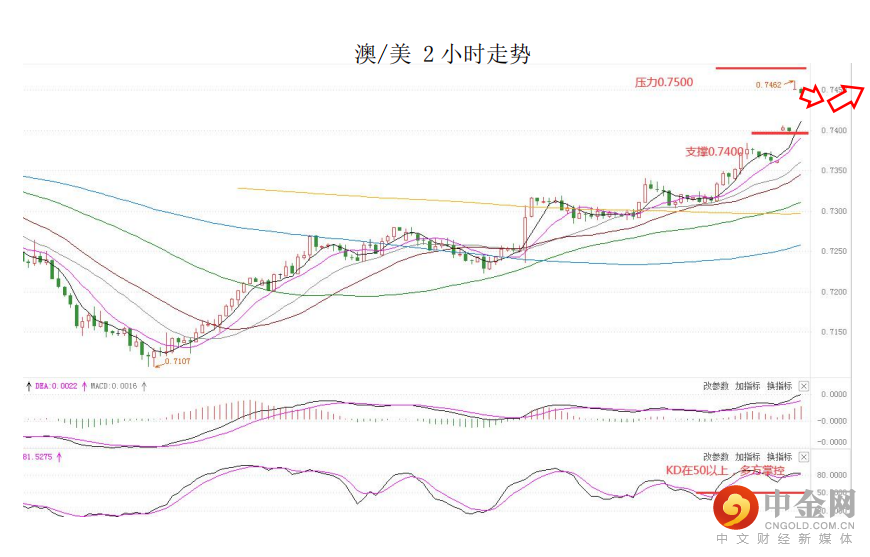Click the magenta arrow next to 81.5275
The width and height of the screenshot is (870, 557).
tap(59, 457)
